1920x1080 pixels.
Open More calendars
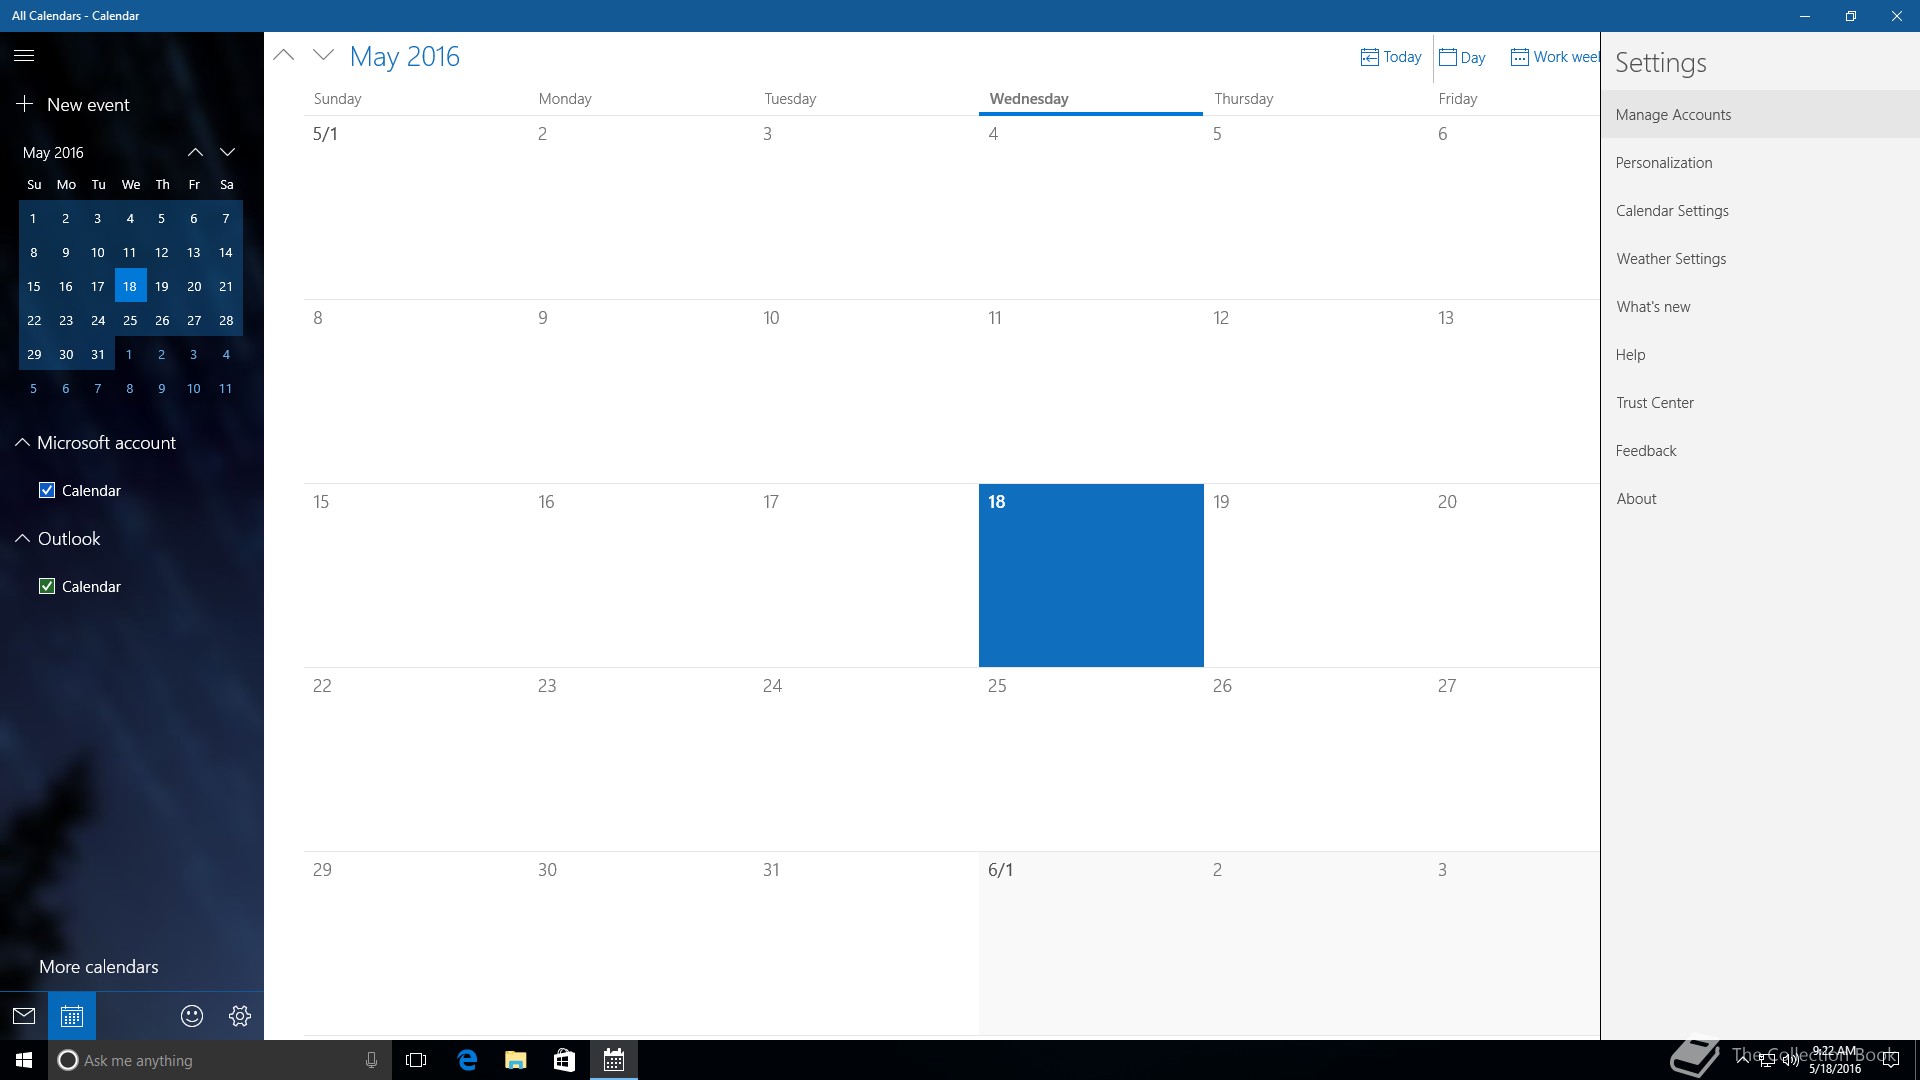pos(99,966)
